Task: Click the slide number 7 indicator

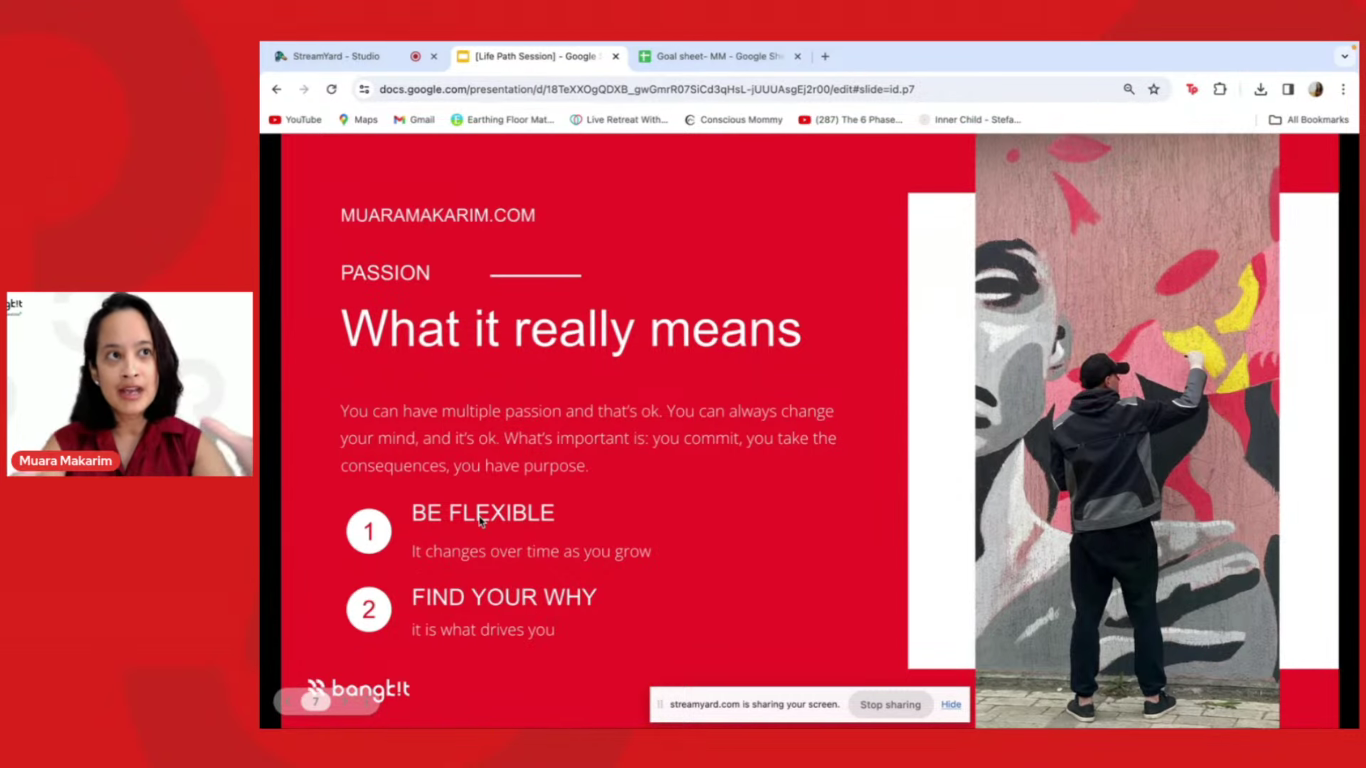Action: tap(316, 702)
